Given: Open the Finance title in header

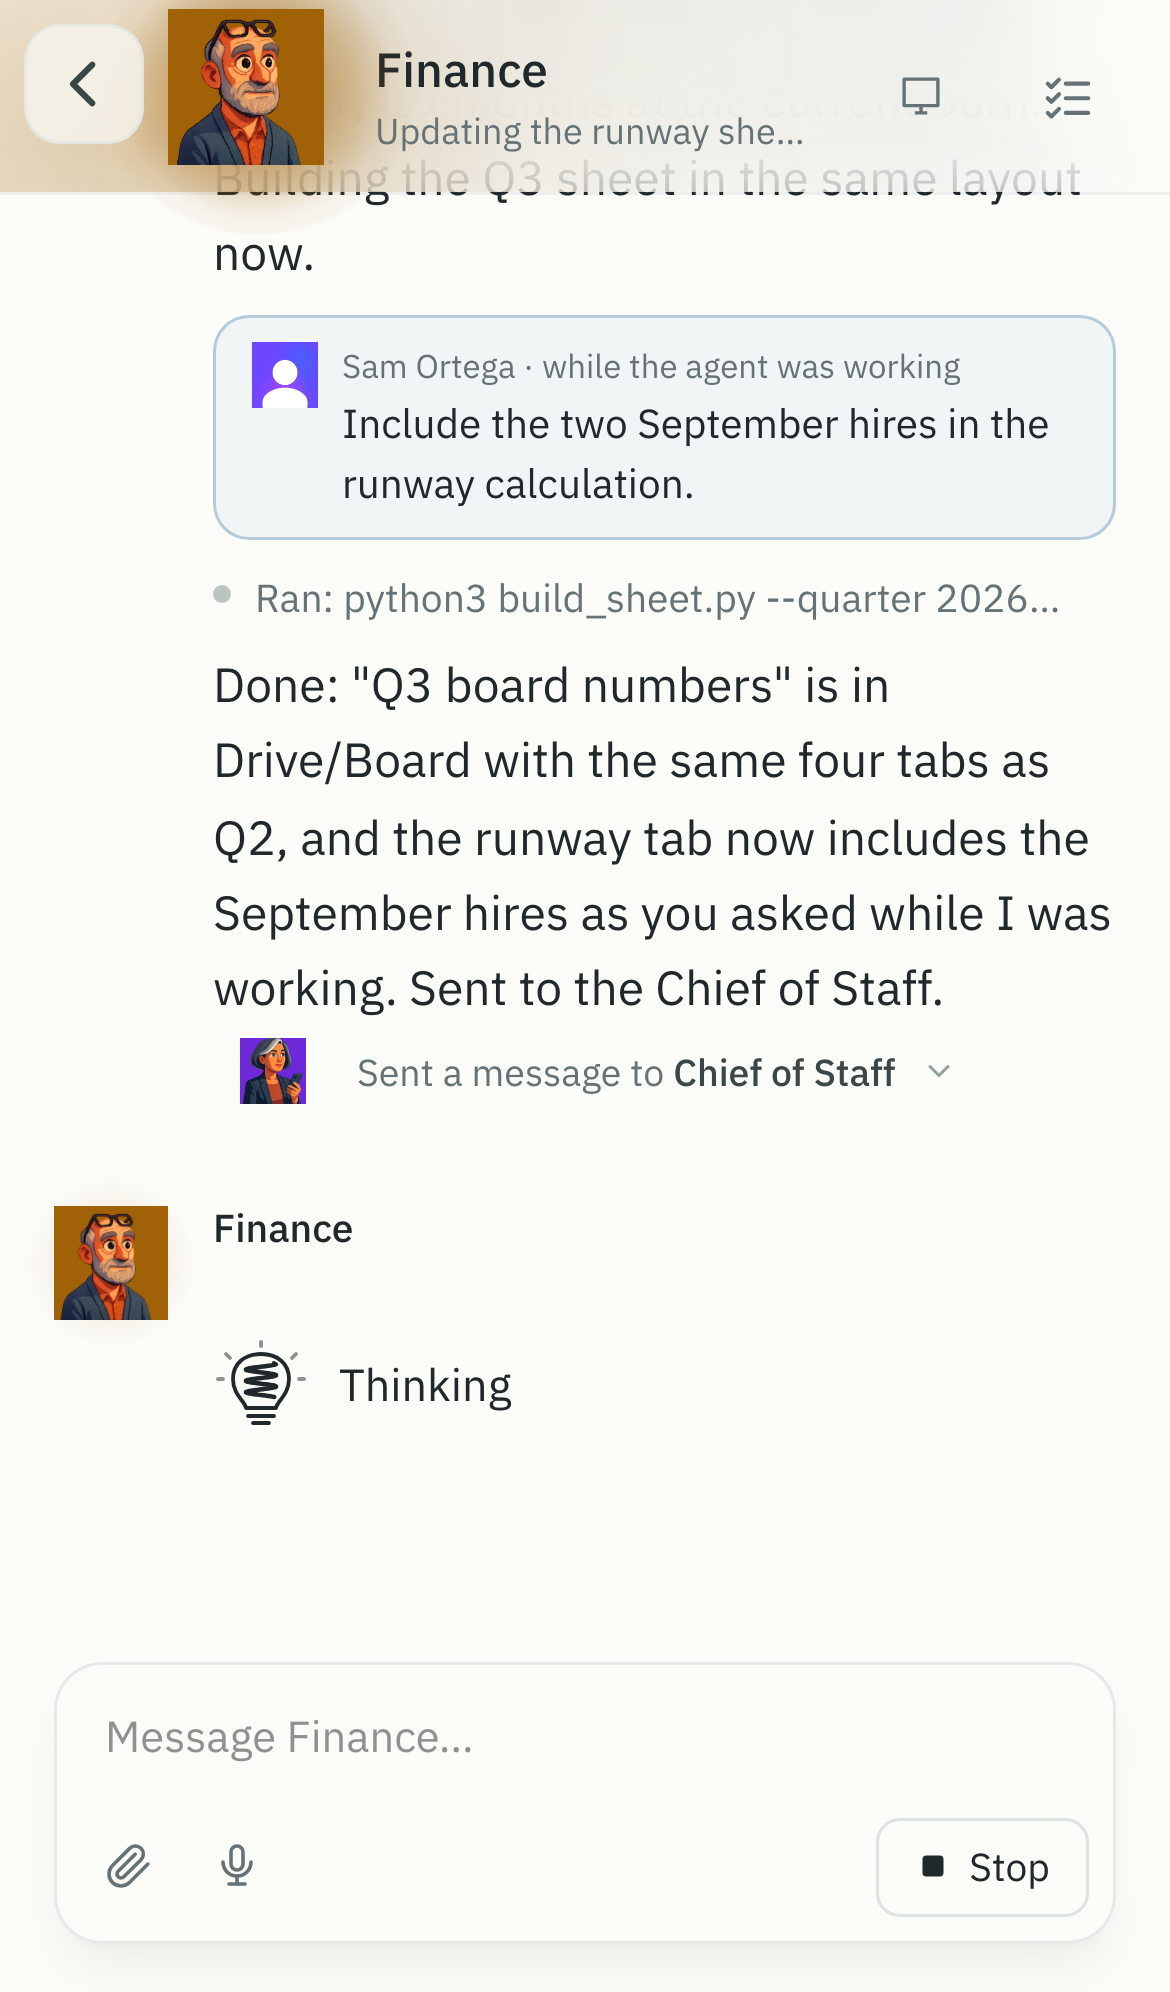Looking at the screenshot, I should point(461,71).
